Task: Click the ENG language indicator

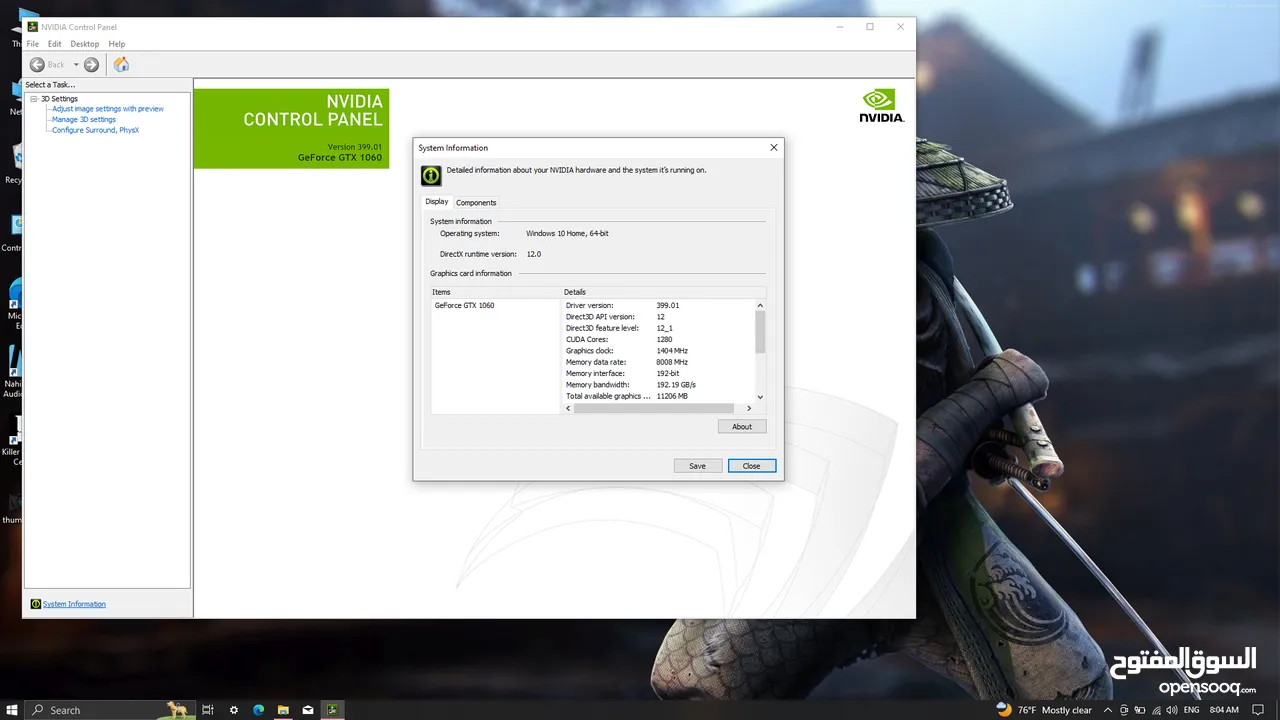Action: [1192, 710]
